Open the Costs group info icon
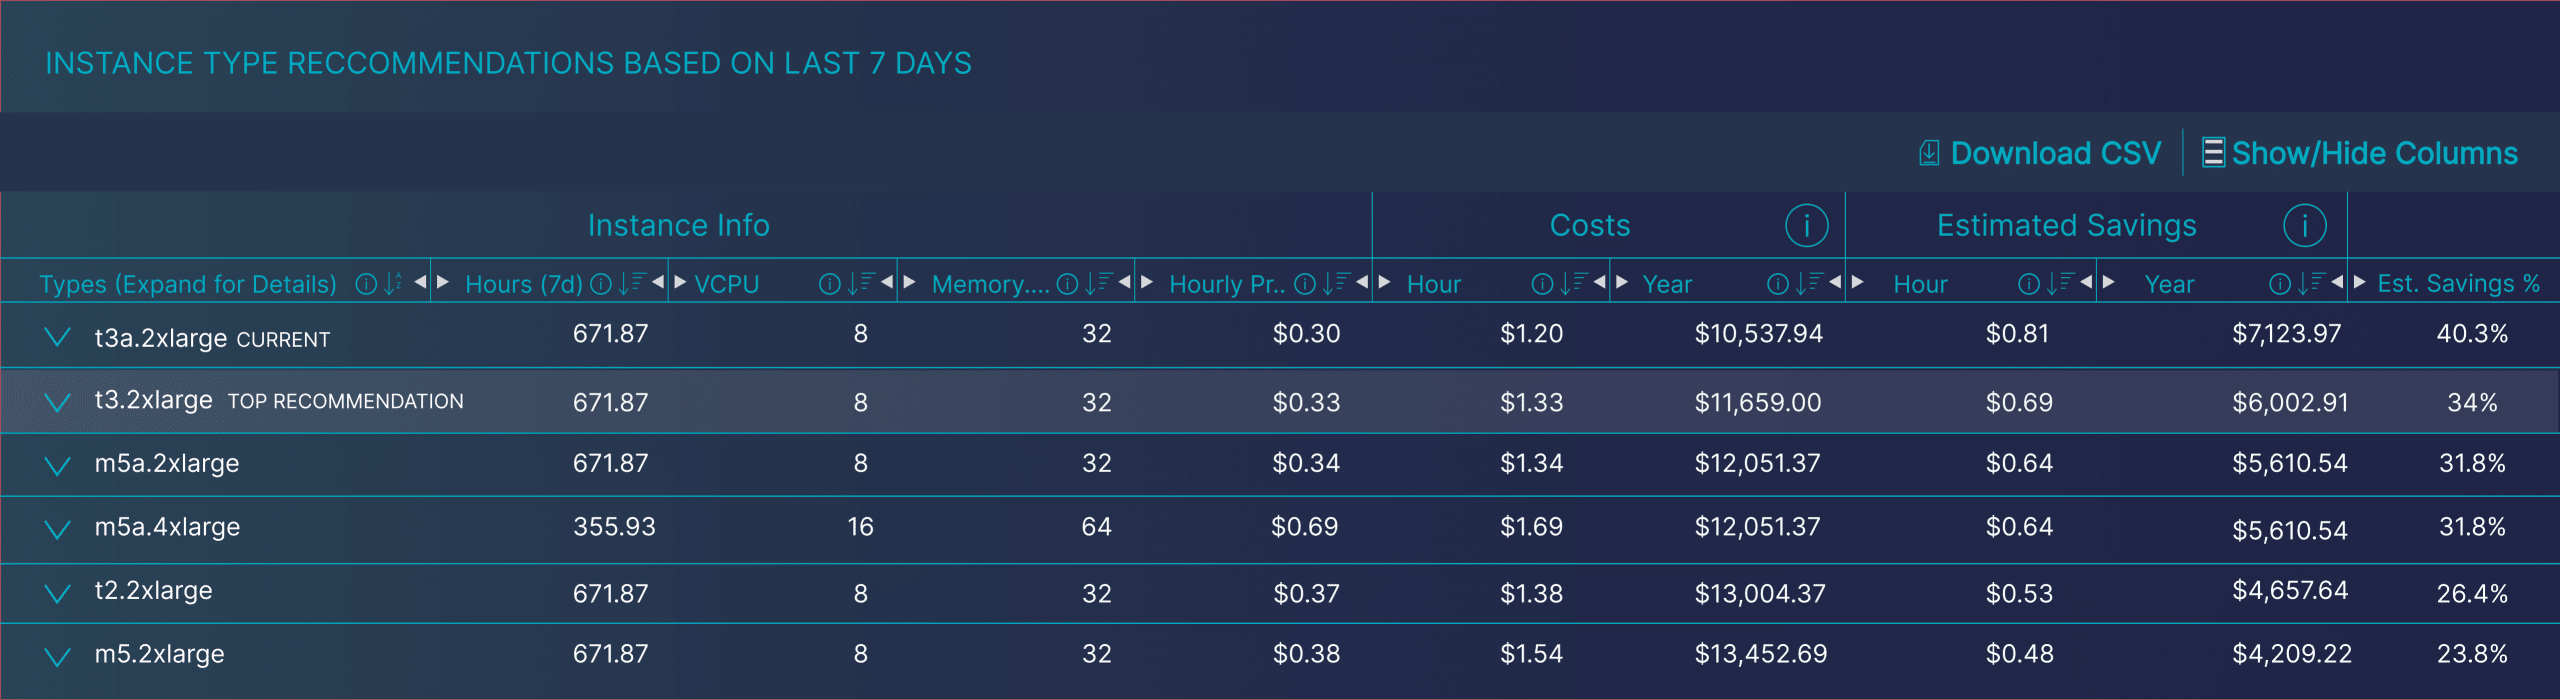 tap(1807, 225)
